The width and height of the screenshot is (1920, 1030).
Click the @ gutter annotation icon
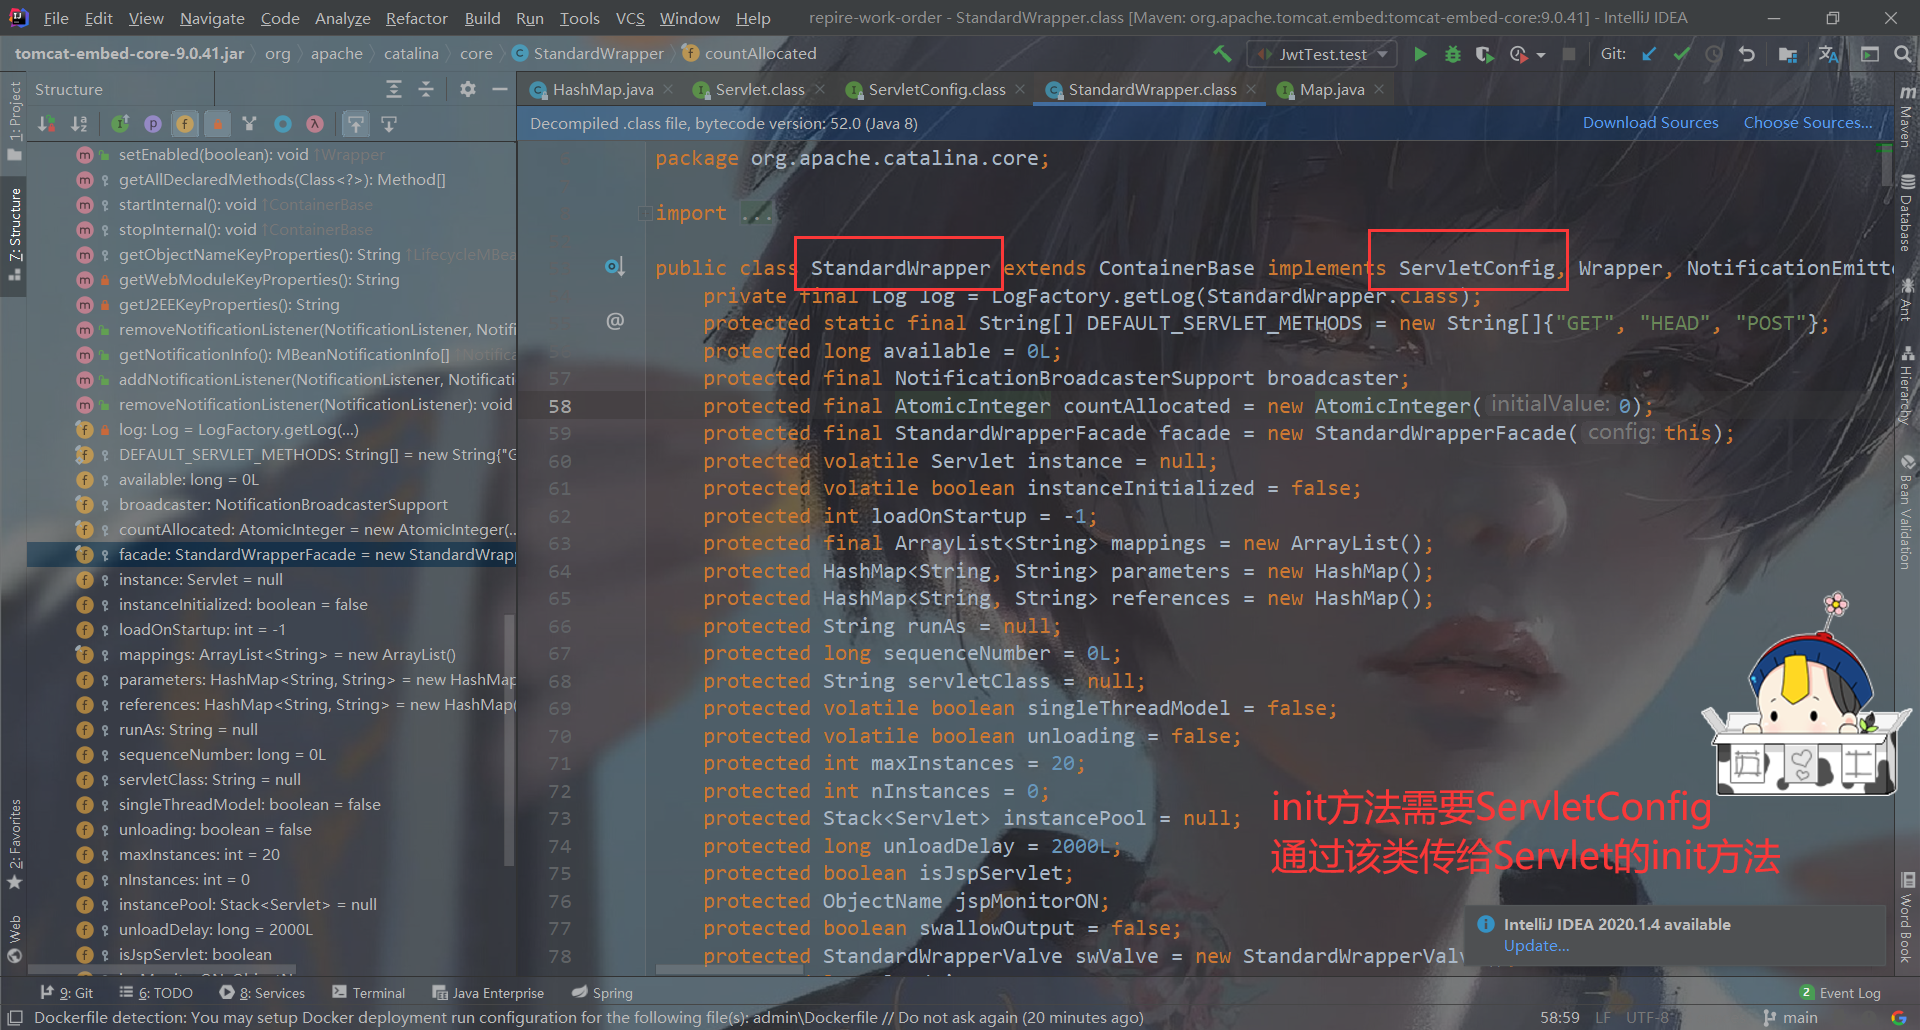(x=615, y=321)
